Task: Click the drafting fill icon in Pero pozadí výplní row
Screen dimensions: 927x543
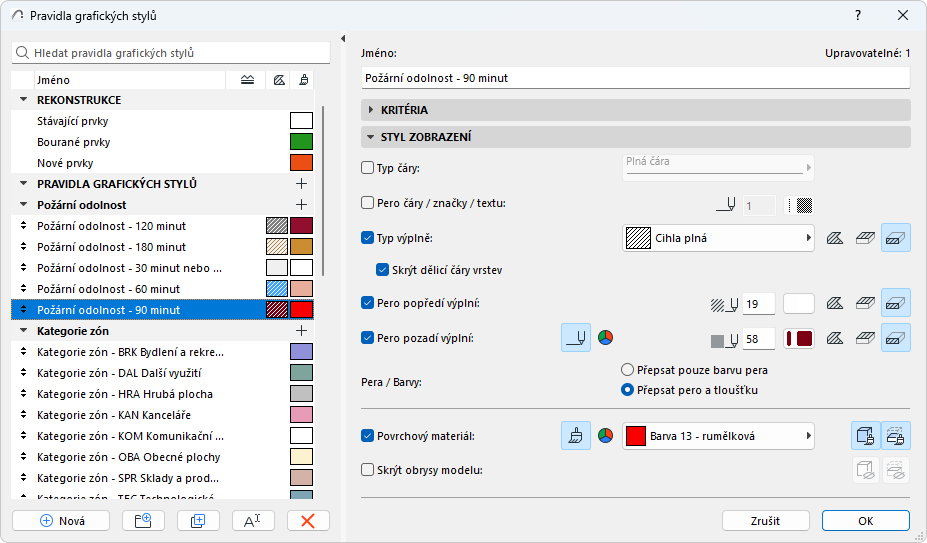Action: tap(866, 338)
